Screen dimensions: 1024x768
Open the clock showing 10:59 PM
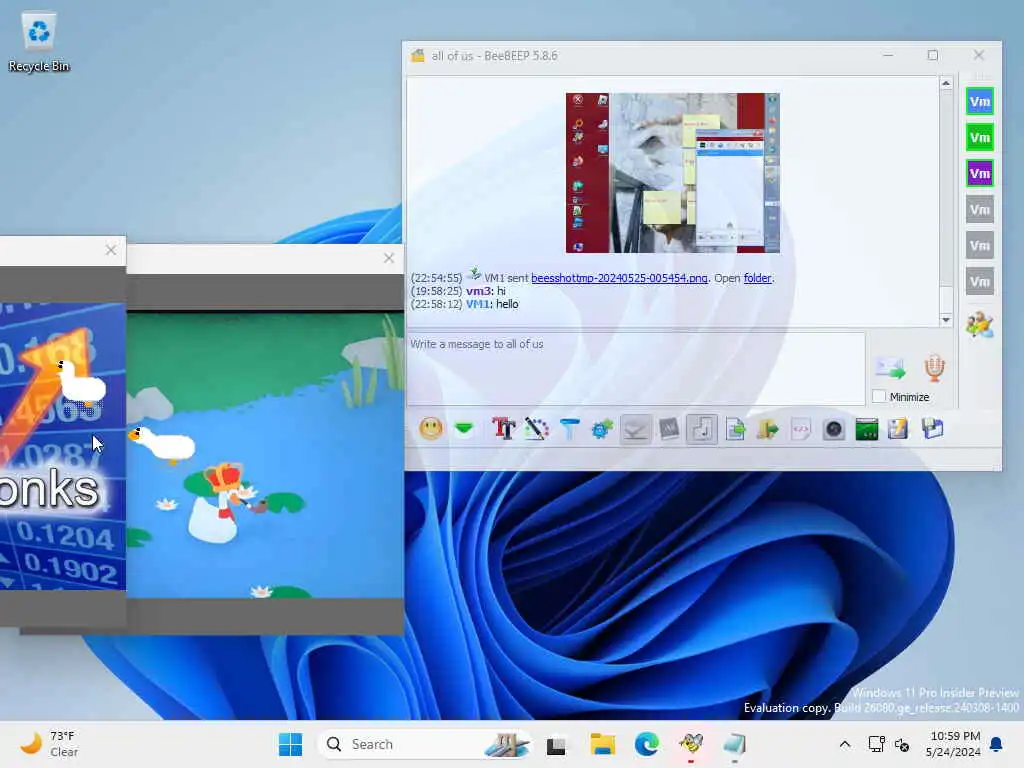[953, 744]
